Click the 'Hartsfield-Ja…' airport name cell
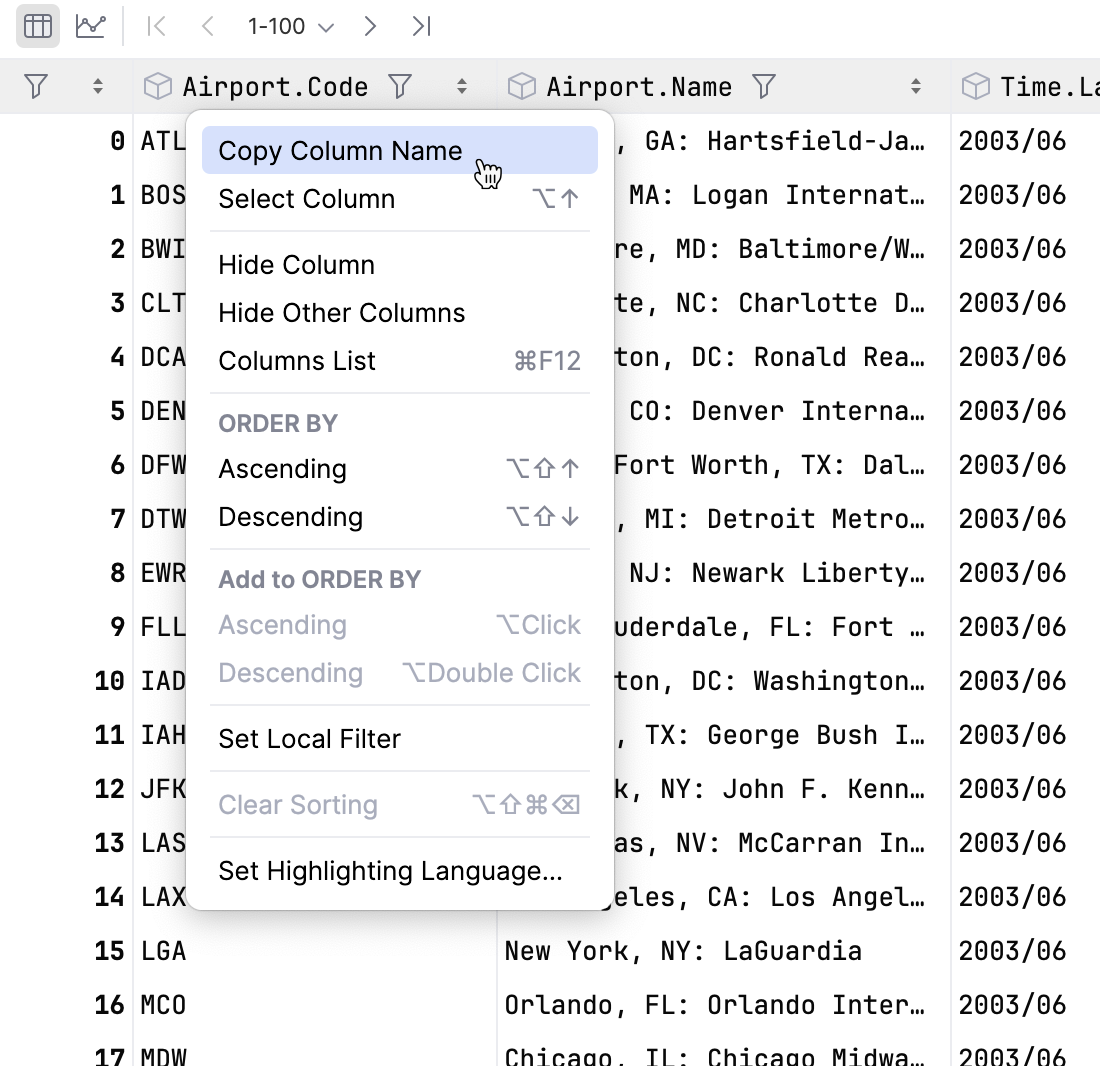The image size is (1100, 1066). pyautogui.click(x=782, y=141)
